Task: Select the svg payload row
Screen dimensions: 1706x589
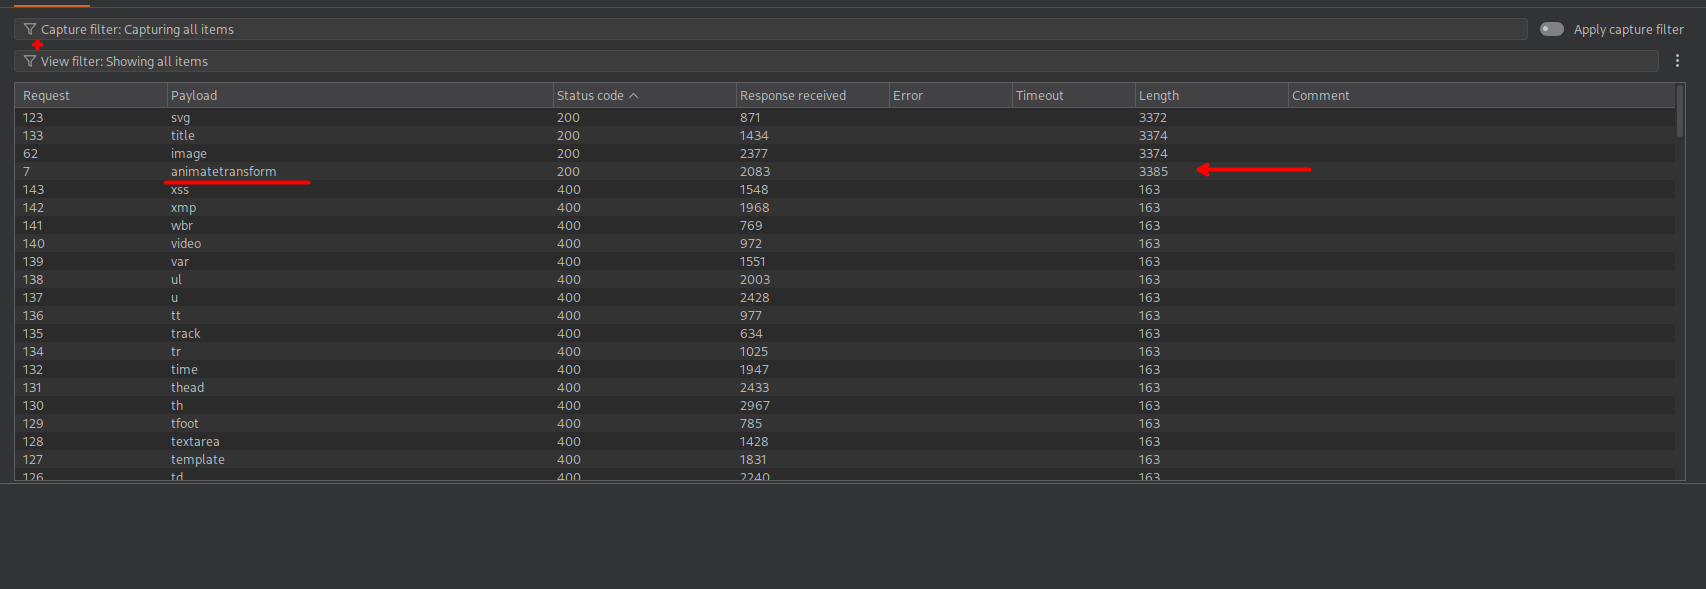Action: click(x=180, y=118)
